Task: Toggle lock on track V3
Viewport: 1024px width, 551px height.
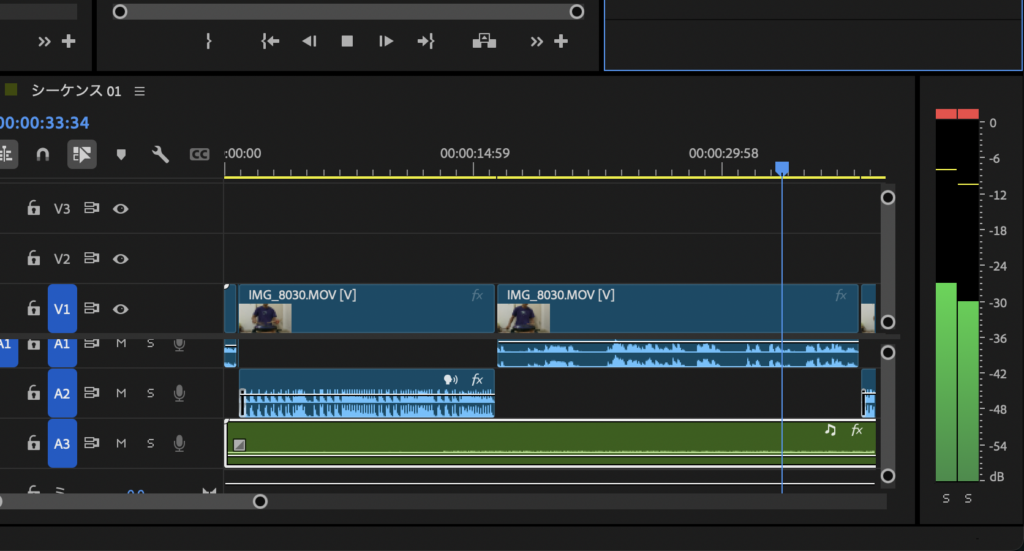Action: 33,208
